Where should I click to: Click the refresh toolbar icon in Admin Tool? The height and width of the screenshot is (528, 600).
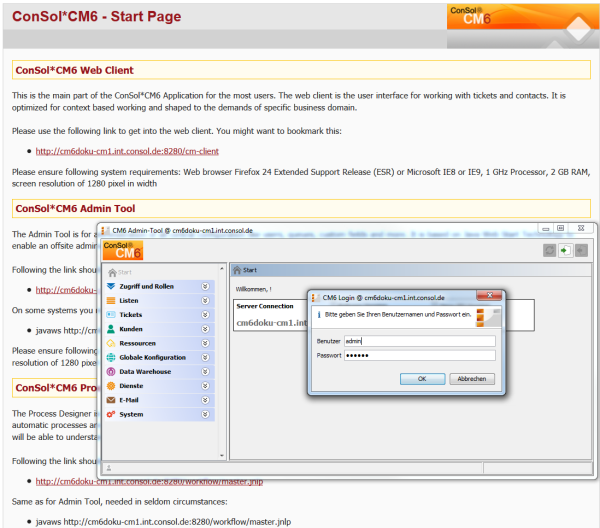[549, 251]
